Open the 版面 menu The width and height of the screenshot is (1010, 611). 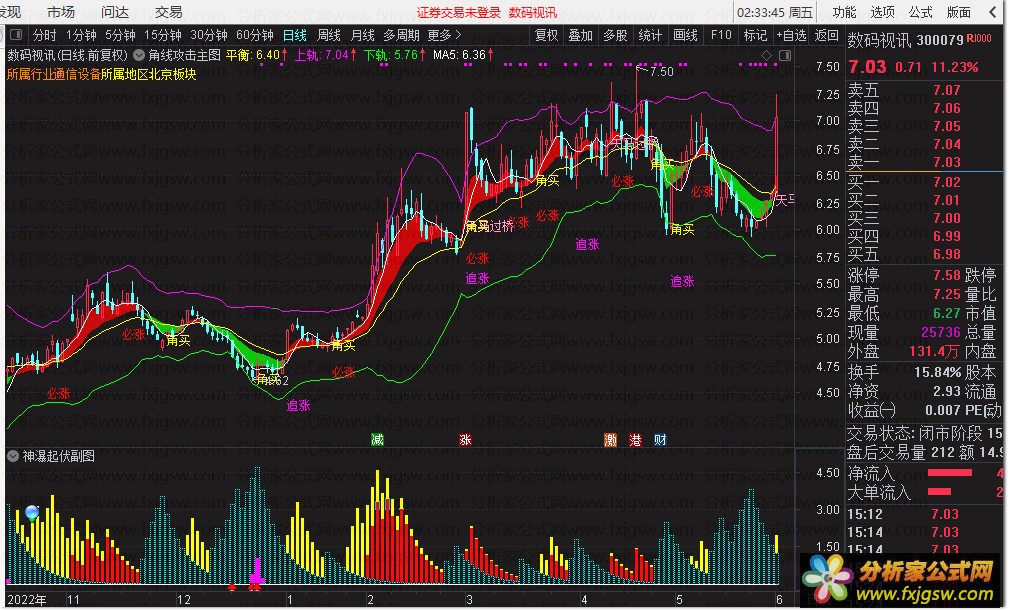[958, 12]
